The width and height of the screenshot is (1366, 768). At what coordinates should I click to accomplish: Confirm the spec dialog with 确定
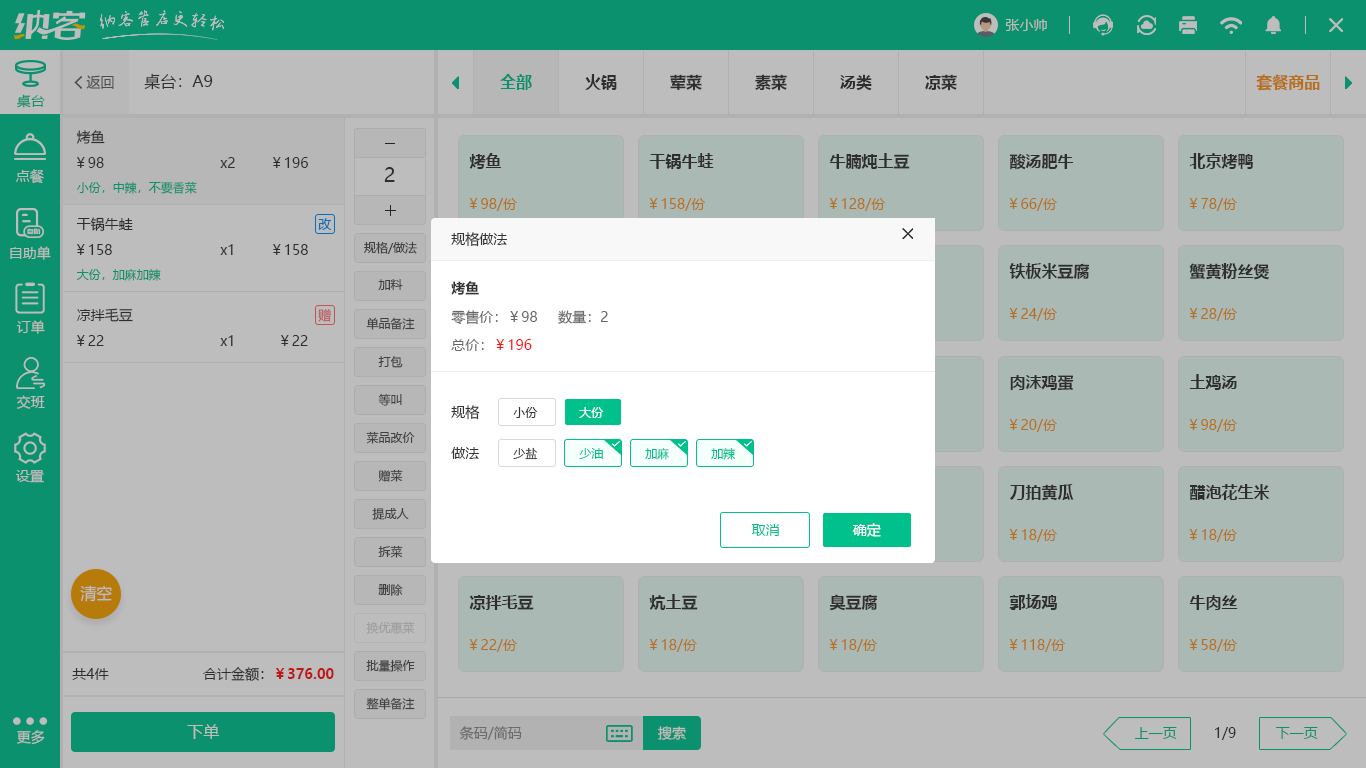pos(866,530)
